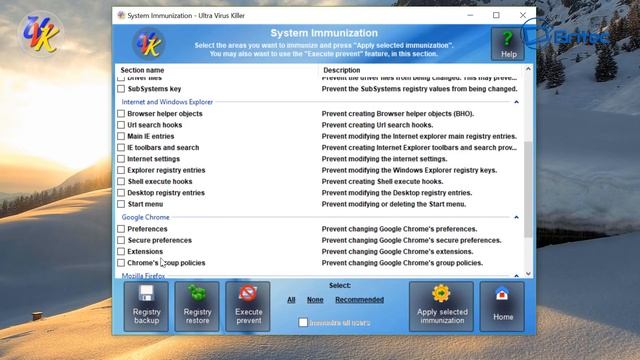Choose the Recommended selection link
The image size is (640, 360).
click(x=360, y=300)
